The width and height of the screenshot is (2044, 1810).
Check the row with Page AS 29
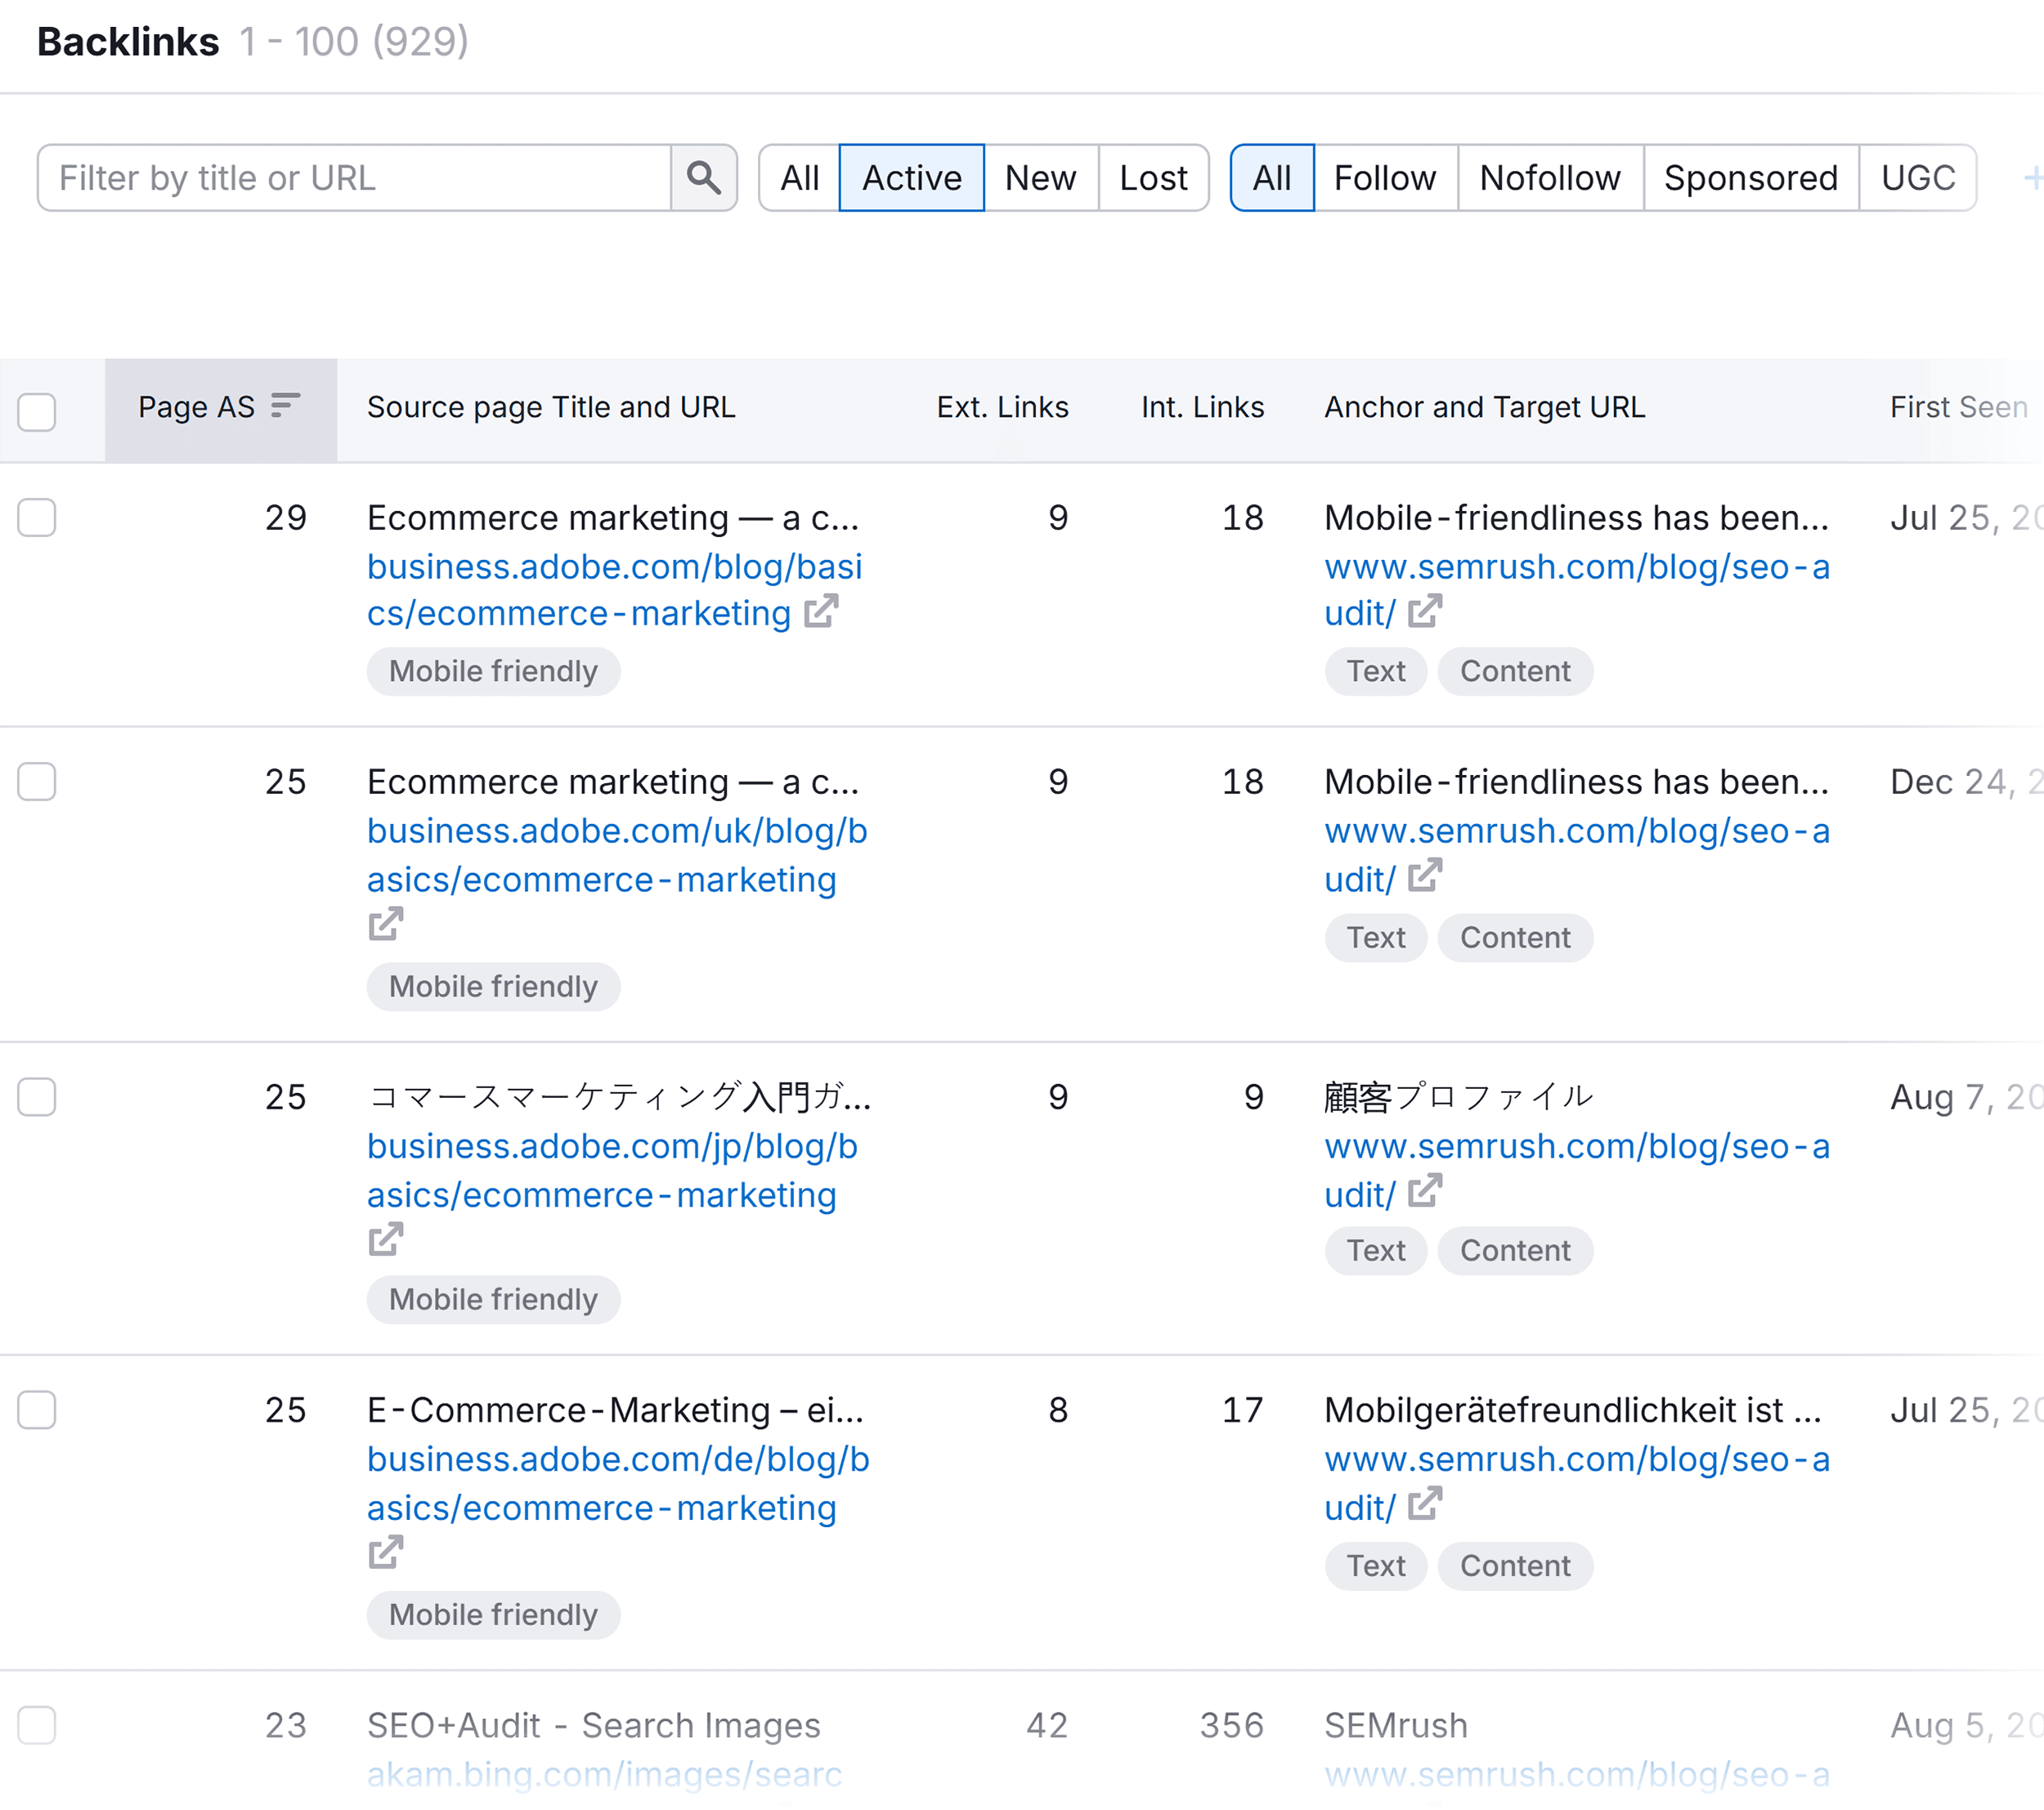click(x=37, y=517)
